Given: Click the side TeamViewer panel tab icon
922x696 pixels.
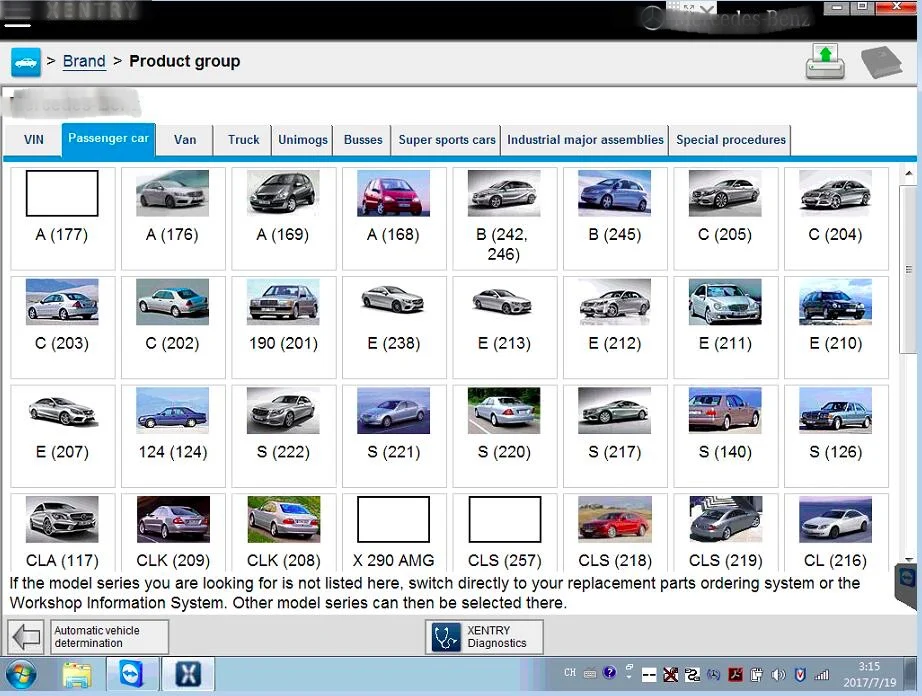Looking at the screenshot, I should tap(907, 580).
